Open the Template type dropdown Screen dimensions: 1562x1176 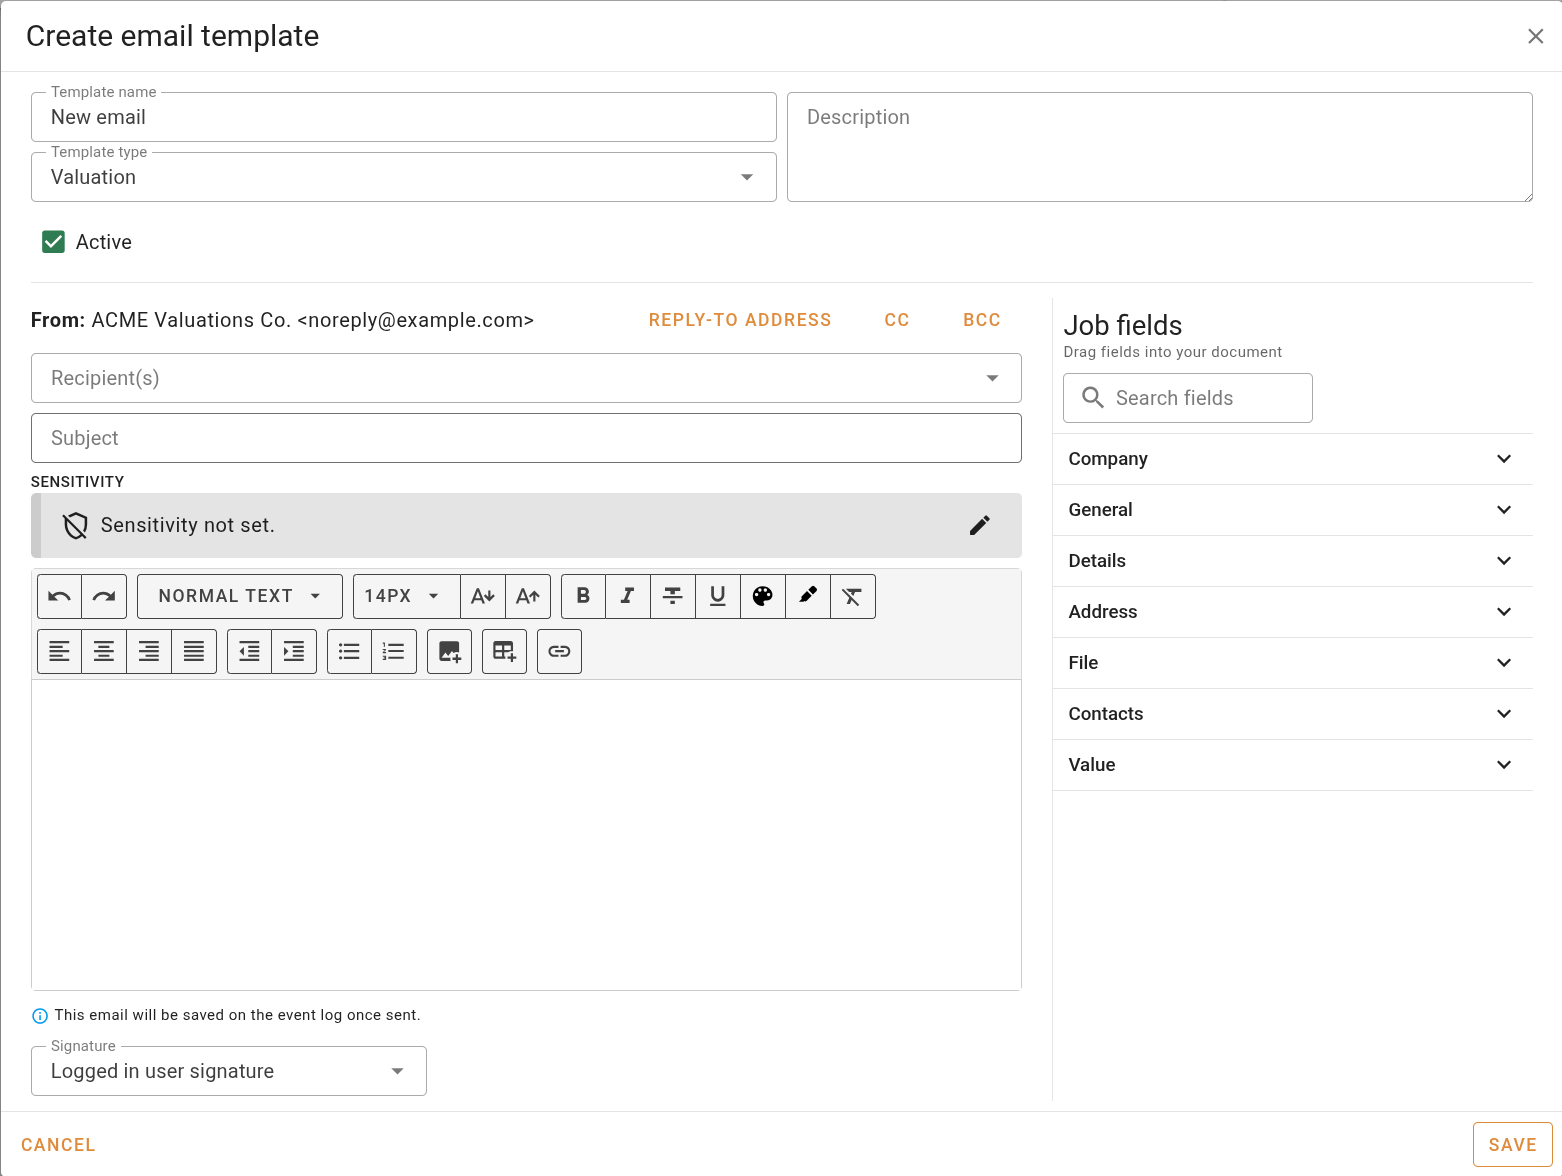404,177
